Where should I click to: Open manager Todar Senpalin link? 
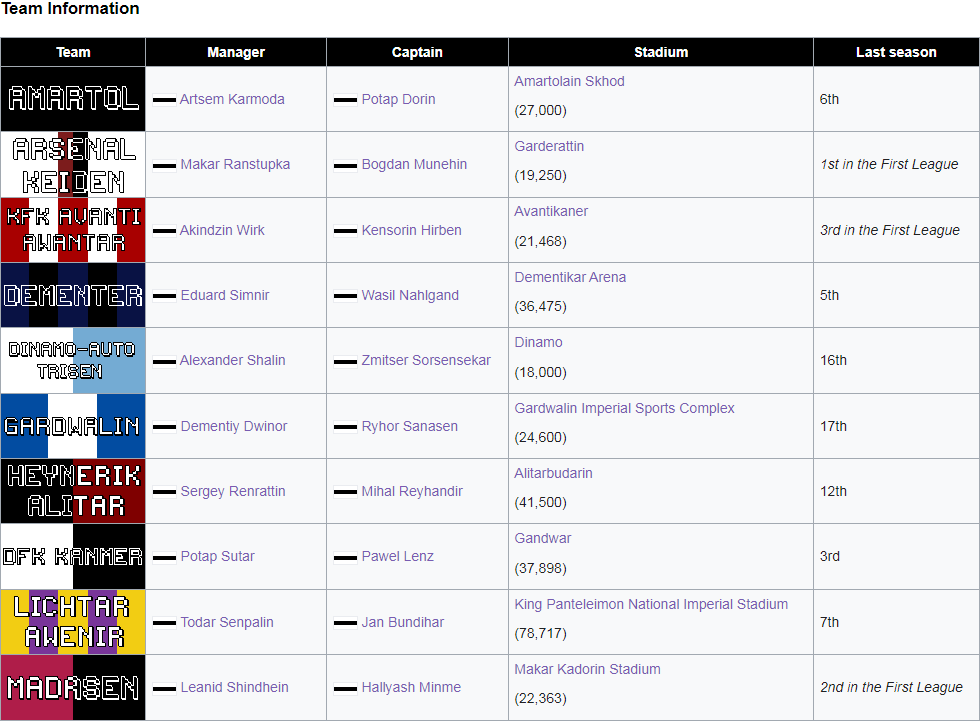tap(227, 622)
